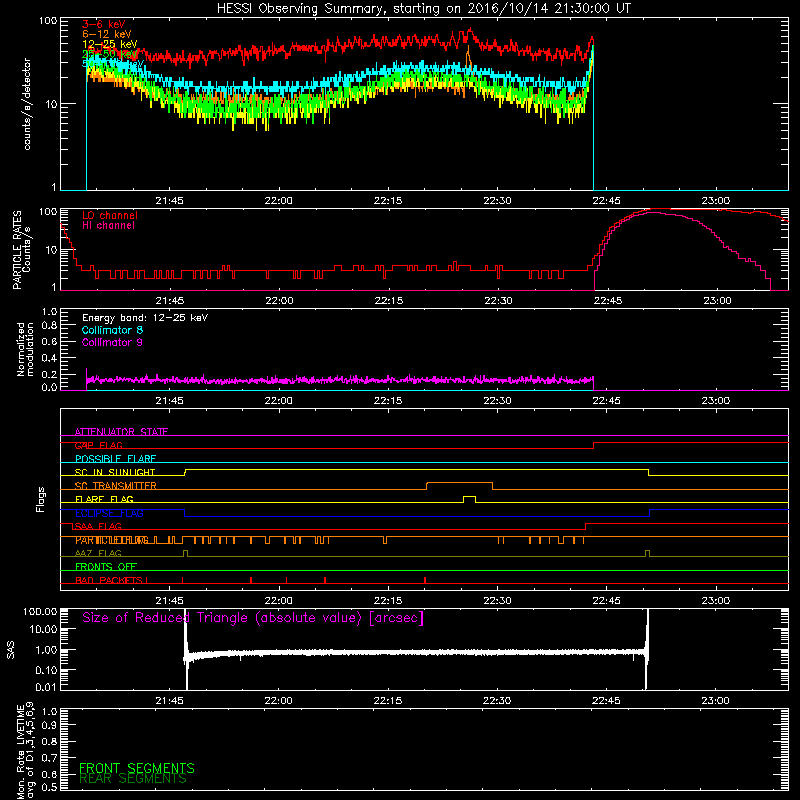This screenshot has width=800, height=800.
Task: Click the Normalized modulation axis label
Action: click(x=25, y=349)
